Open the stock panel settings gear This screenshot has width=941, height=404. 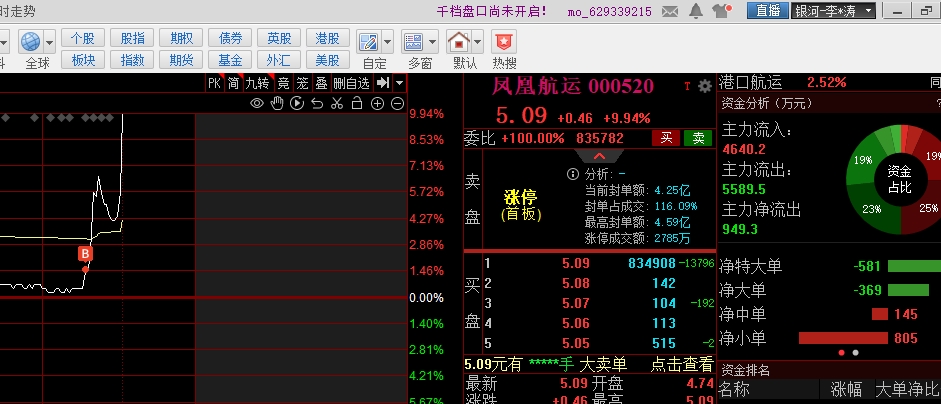[705, 86]
